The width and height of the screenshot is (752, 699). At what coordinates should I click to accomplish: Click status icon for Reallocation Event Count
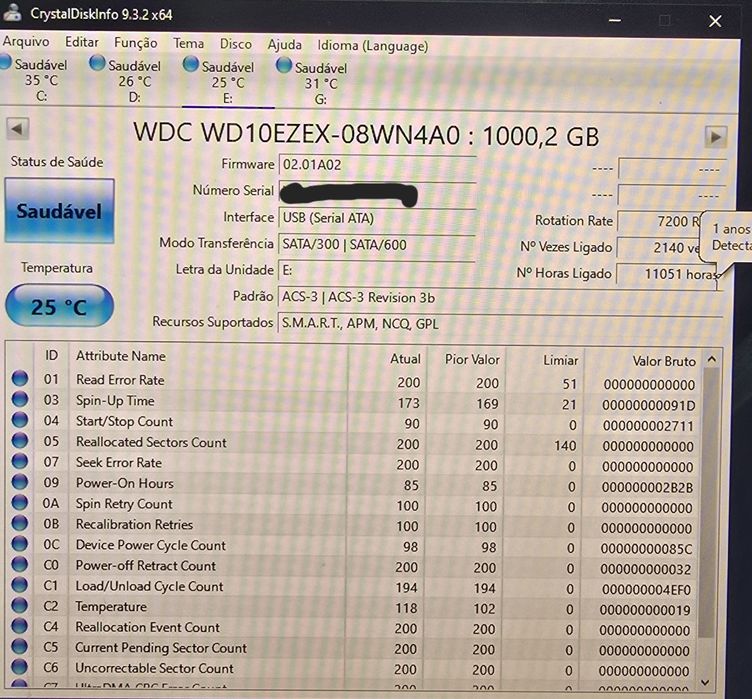pyautogui.click(x=20, y=626)
